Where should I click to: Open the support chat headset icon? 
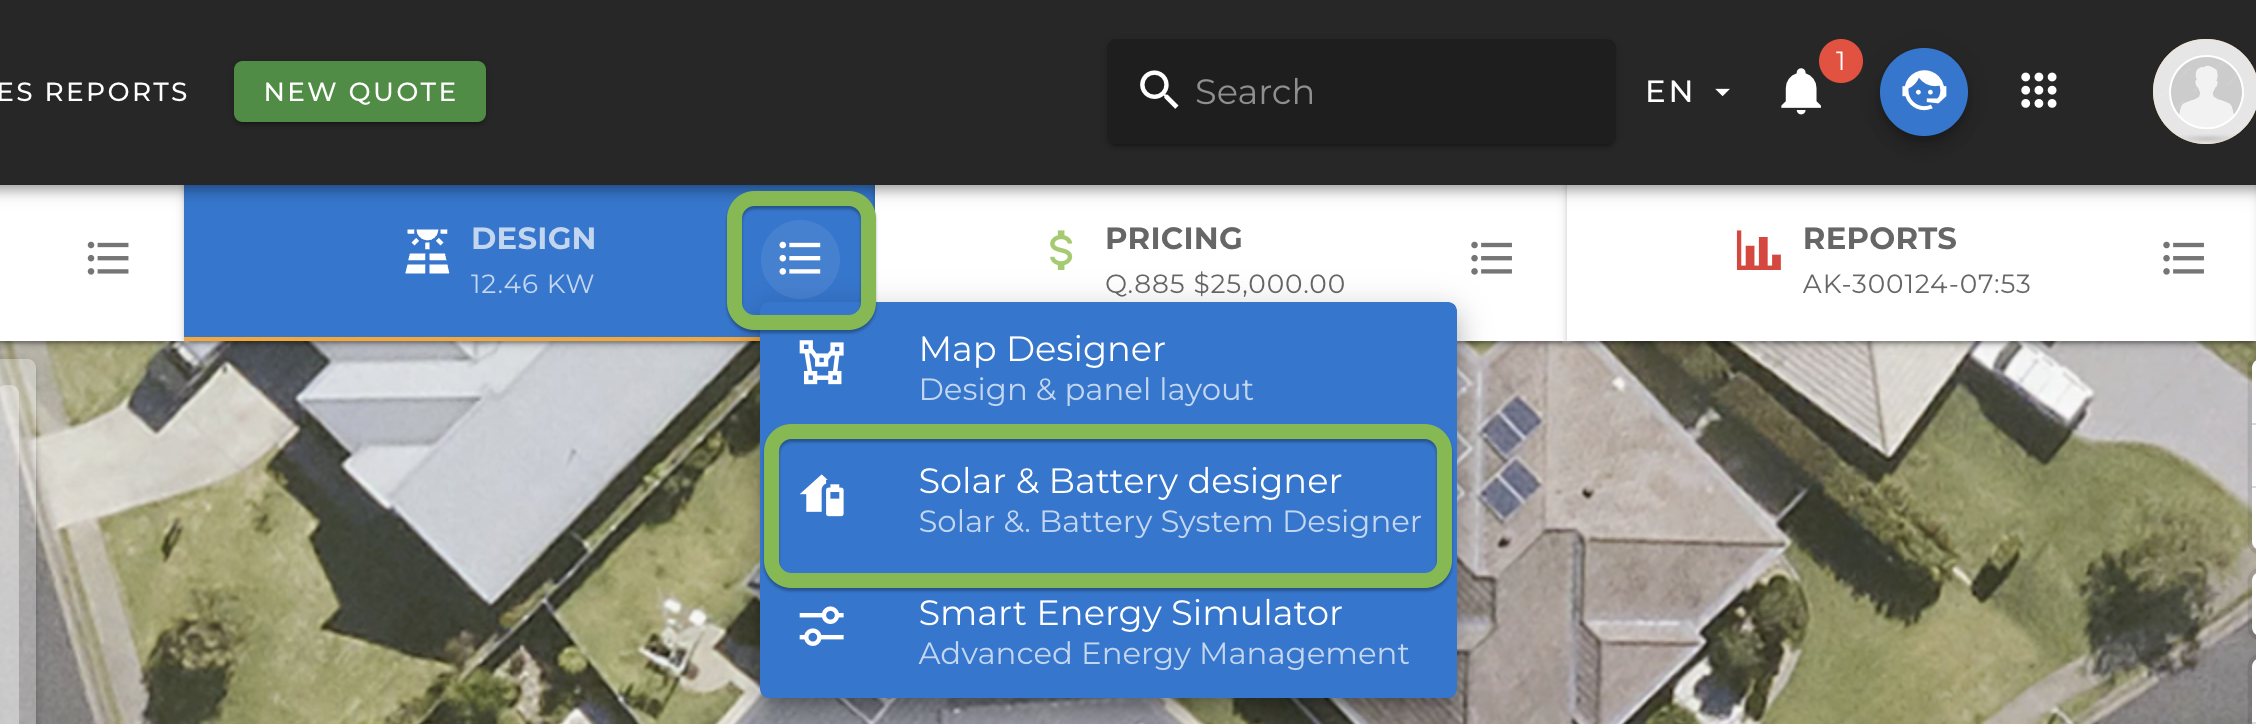click(x=1923, y=92)
